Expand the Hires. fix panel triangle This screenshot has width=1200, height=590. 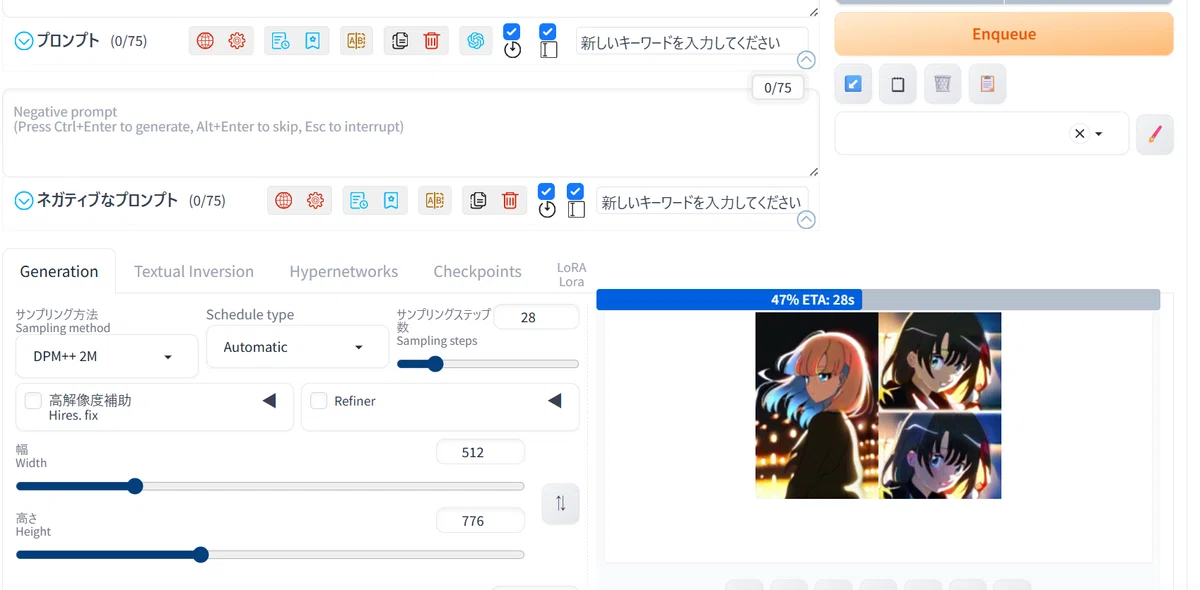tap(269, 401)
